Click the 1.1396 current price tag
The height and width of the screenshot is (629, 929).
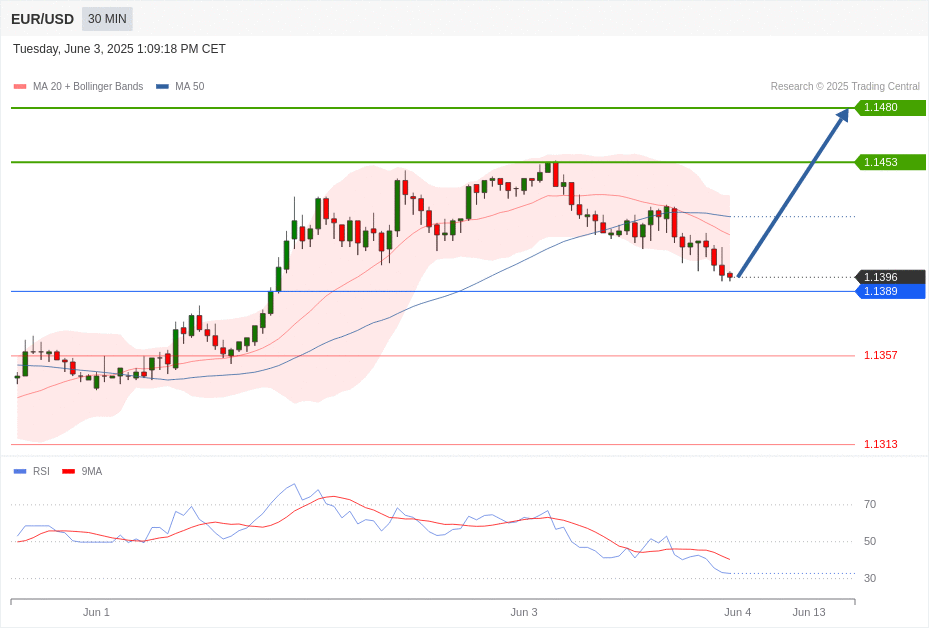pyautogui.click(x=890, y=277)
